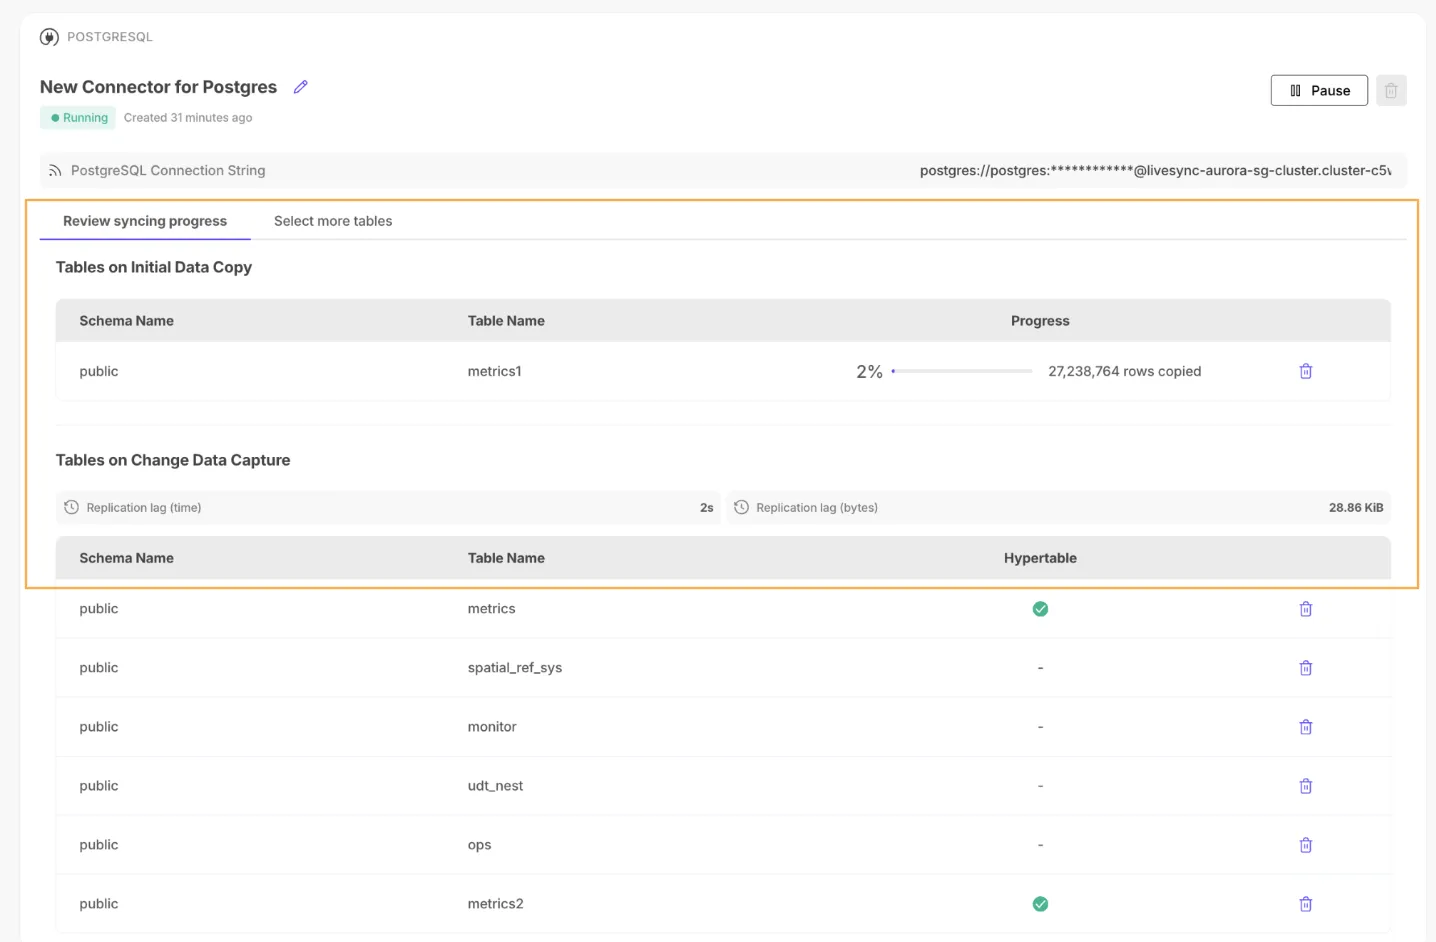1436x942 pixels.
Task: Remove the metrics table via trash icon
Action: (1305, 609)
